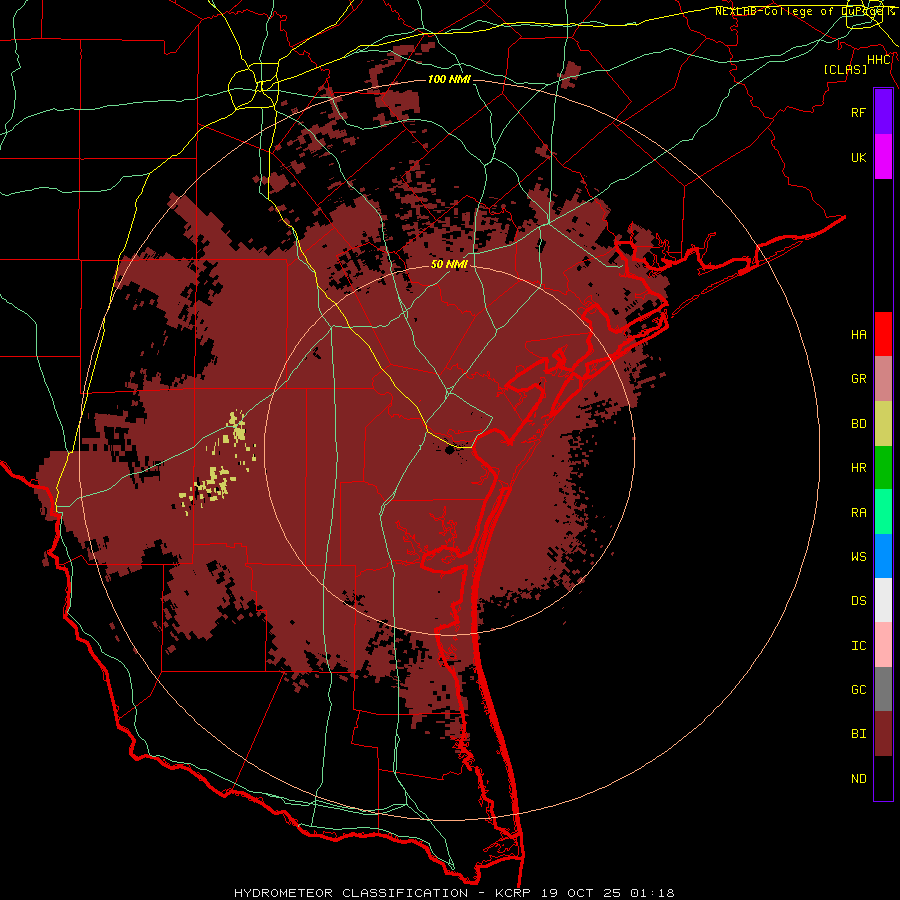Click the GC legend label
Screen dimensions: 900x900
coord(858,690)
